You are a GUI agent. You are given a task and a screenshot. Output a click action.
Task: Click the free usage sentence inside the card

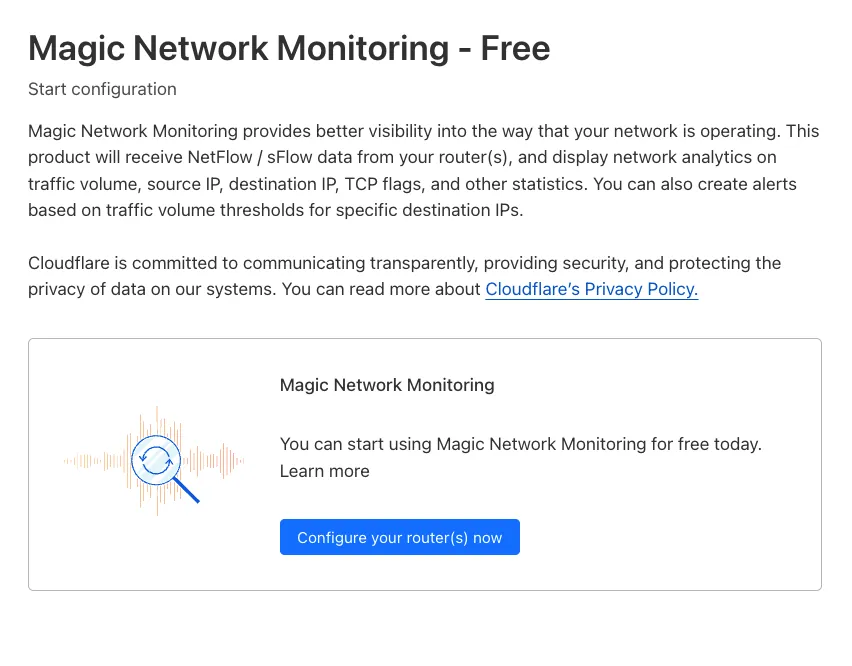tap(520, 444)
